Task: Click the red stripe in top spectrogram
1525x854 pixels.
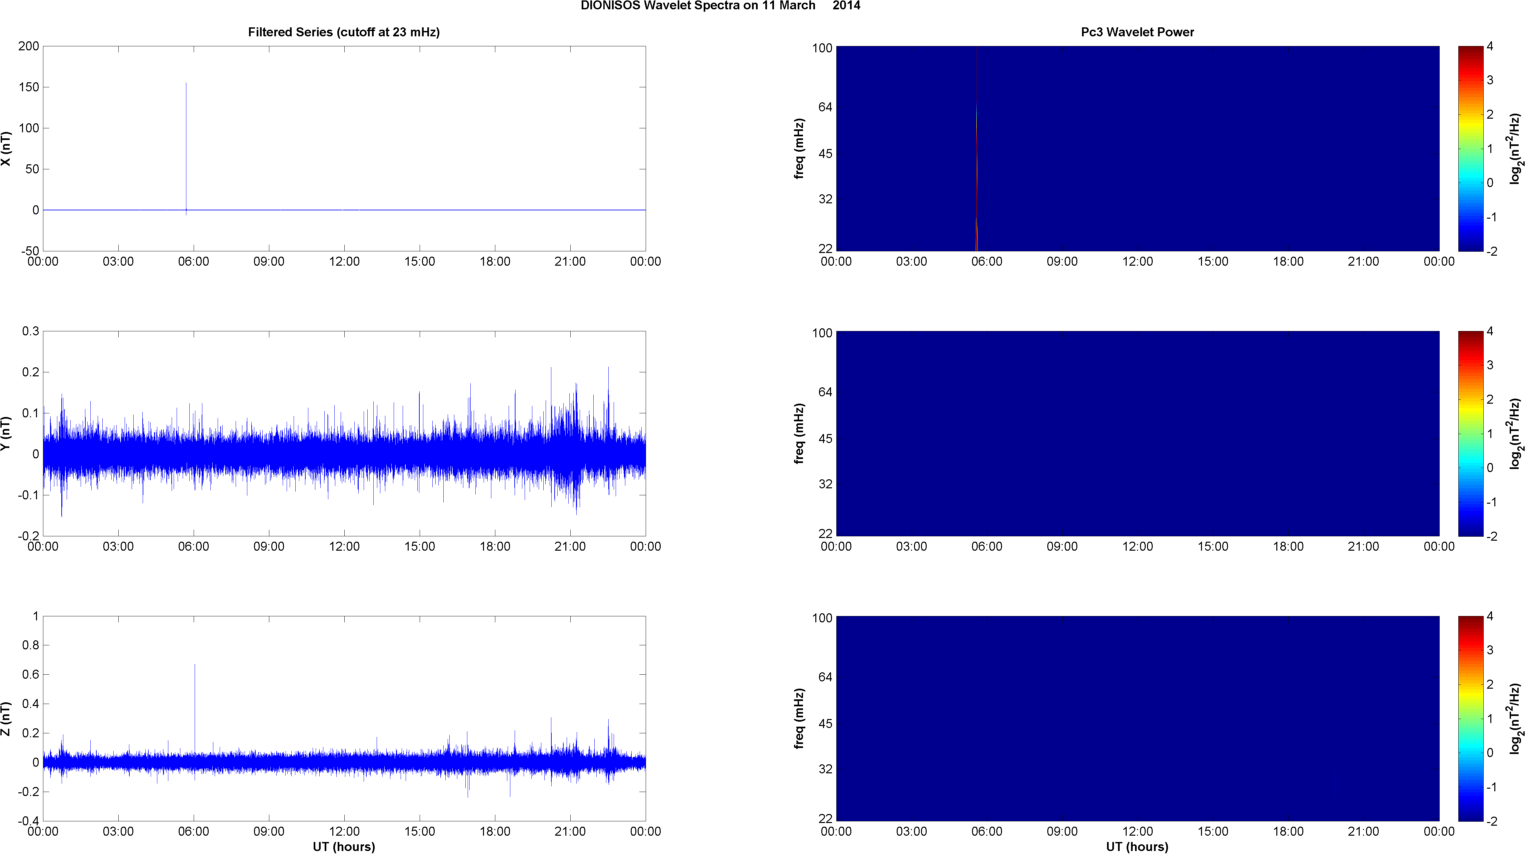Action: (x=976, y=149)
